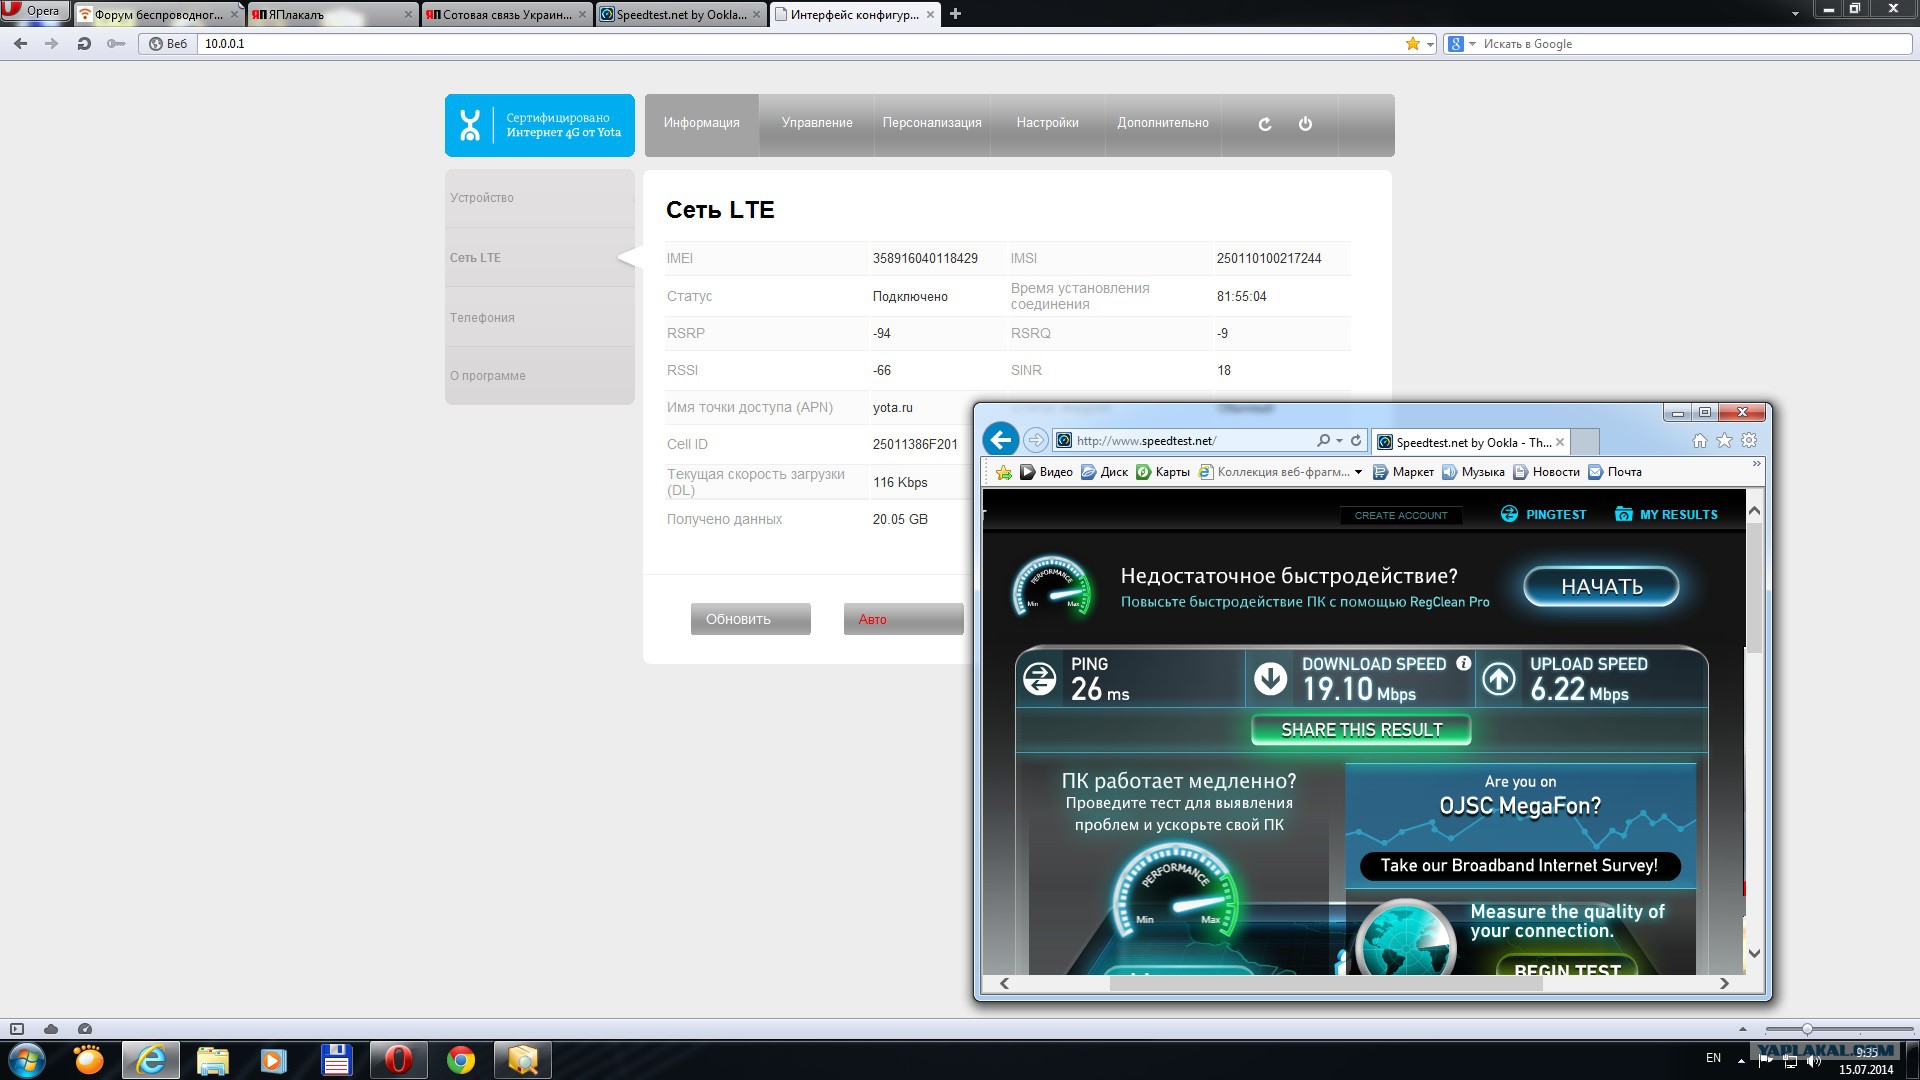Open IE tools gear icon
Screen dimensions: 1920x1080
[x=1749, y=441]
